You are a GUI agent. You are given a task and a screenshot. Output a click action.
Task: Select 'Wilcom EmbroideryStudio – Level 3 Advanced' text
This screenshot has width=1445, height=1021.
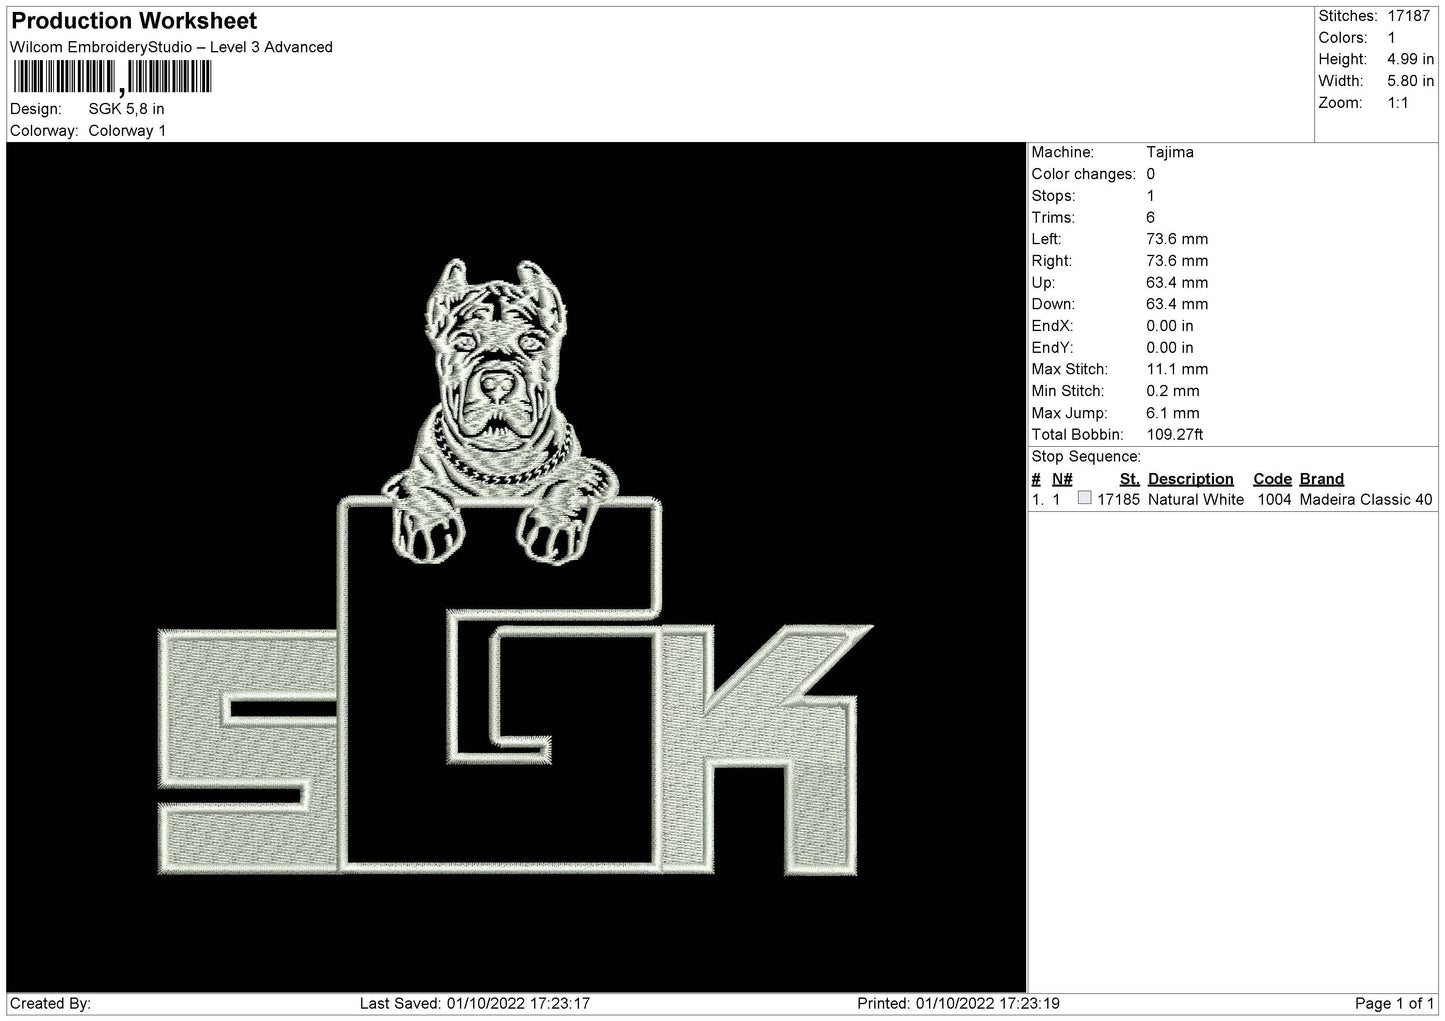pos(171,47)
